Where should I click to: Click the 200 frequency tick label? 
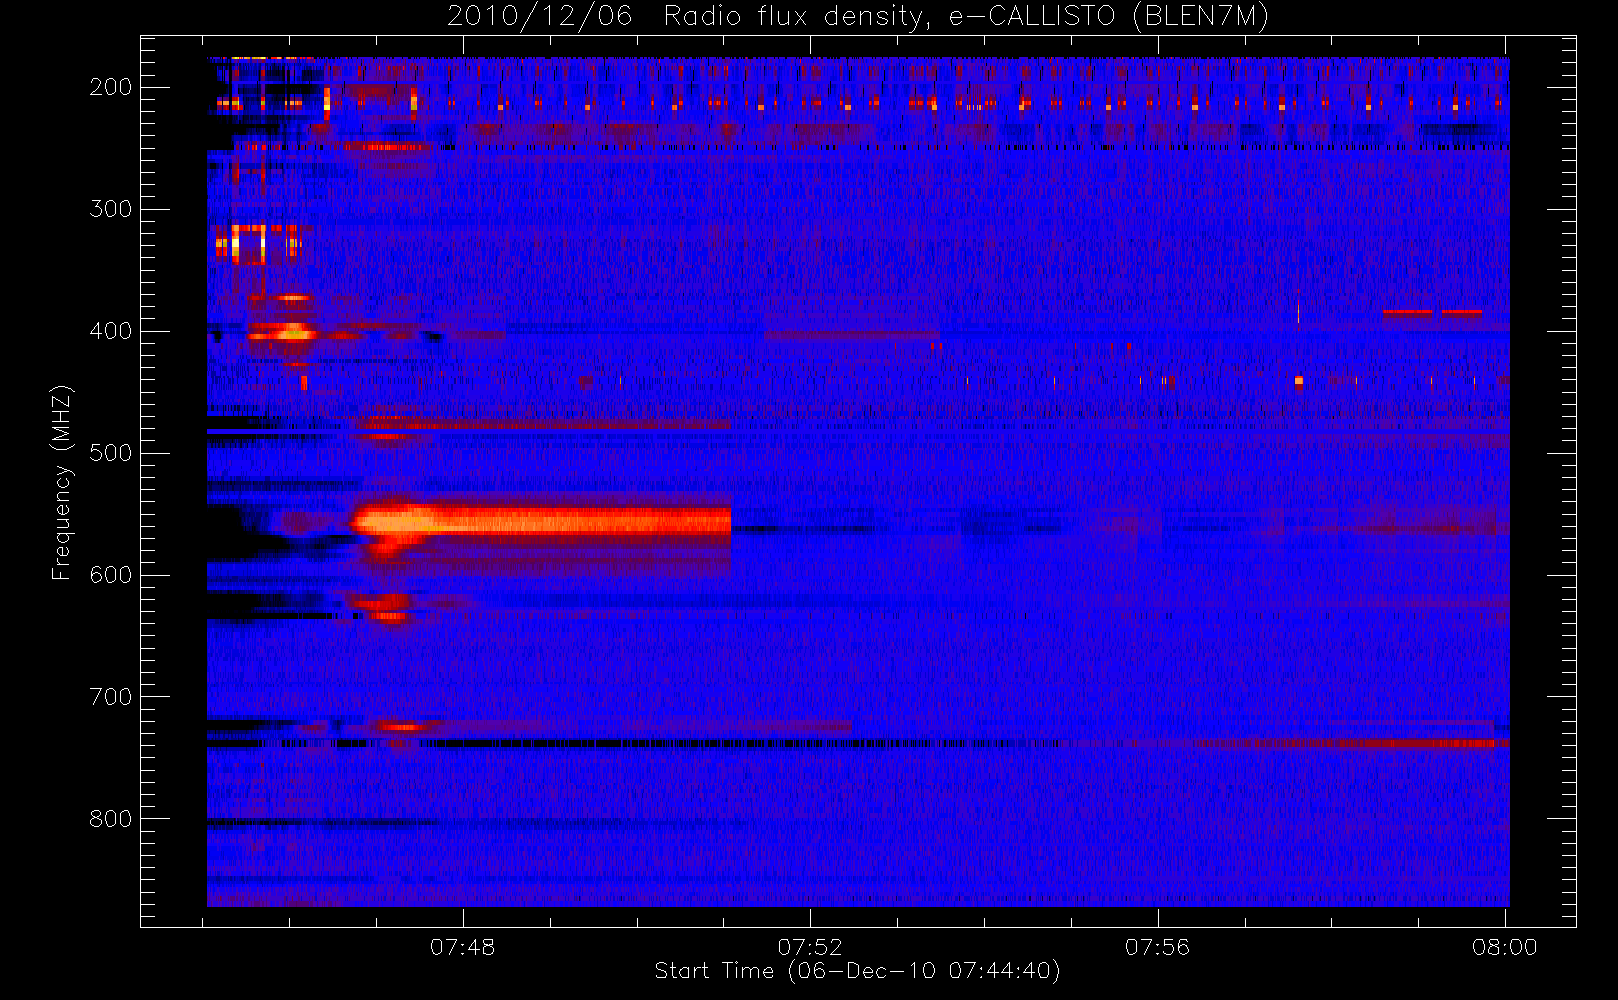click(x=111, y=87)
